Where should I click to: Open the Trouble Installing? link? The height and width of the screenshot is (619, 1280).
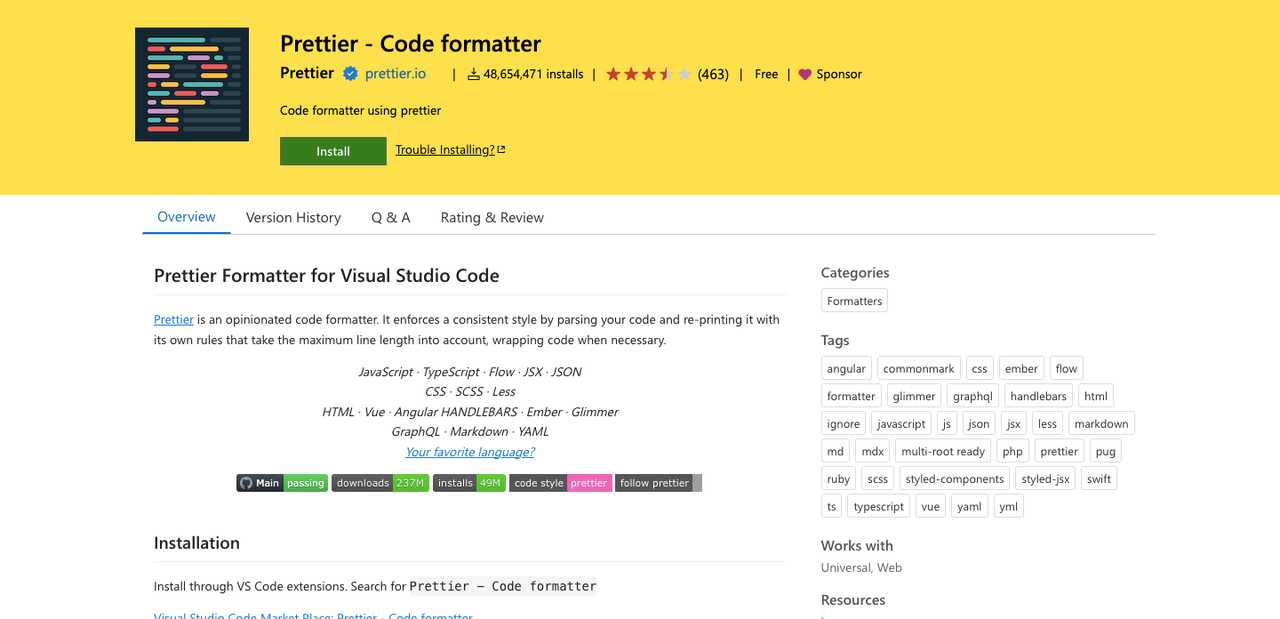click(x=445, y=150)
